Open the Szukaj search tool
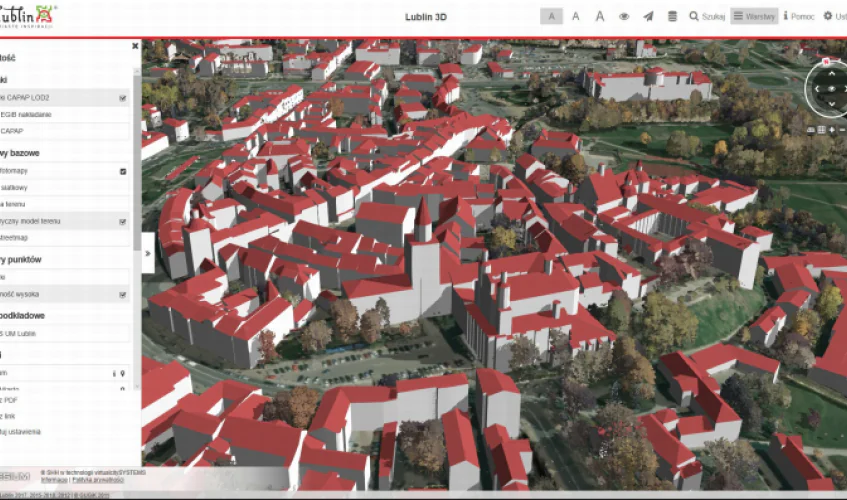 (x=707, y=17)
